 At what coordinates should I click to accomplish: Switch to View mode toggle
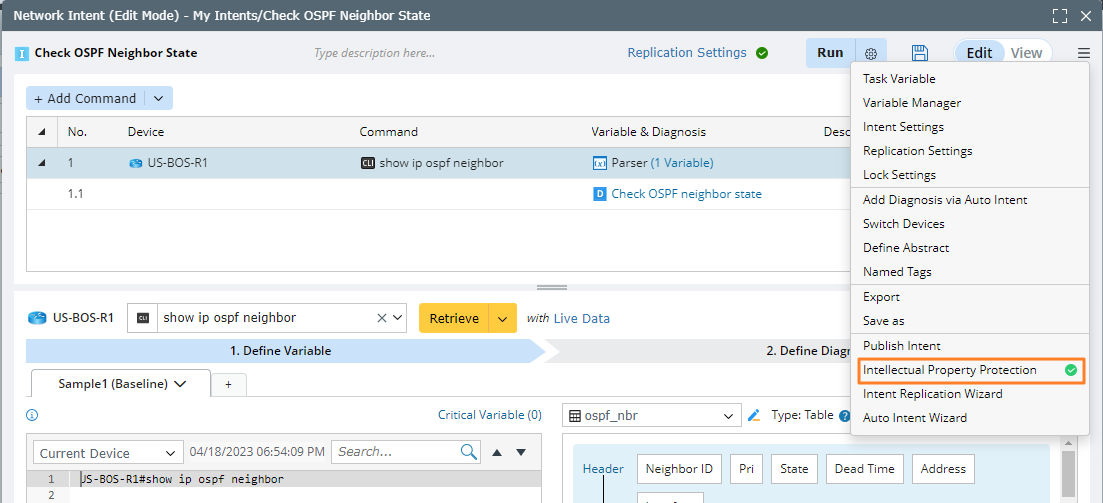coord(1026,53)
